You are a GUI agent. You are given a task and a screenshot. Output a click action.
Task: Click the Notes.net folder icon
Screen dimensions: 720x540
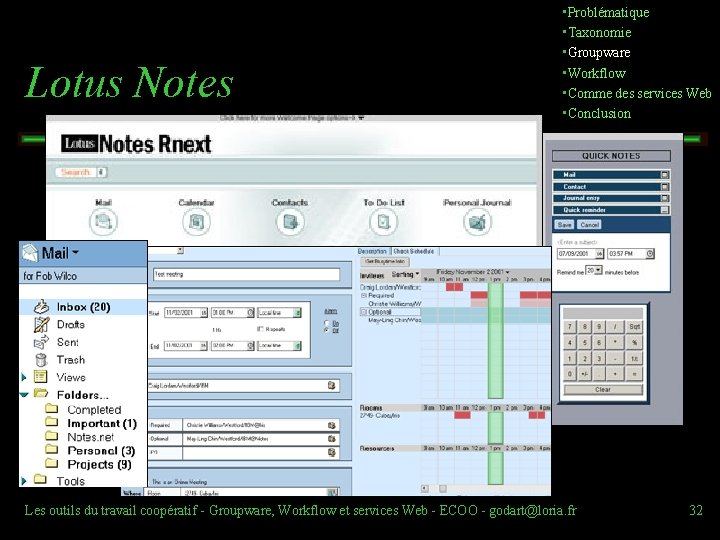[52, 435]
